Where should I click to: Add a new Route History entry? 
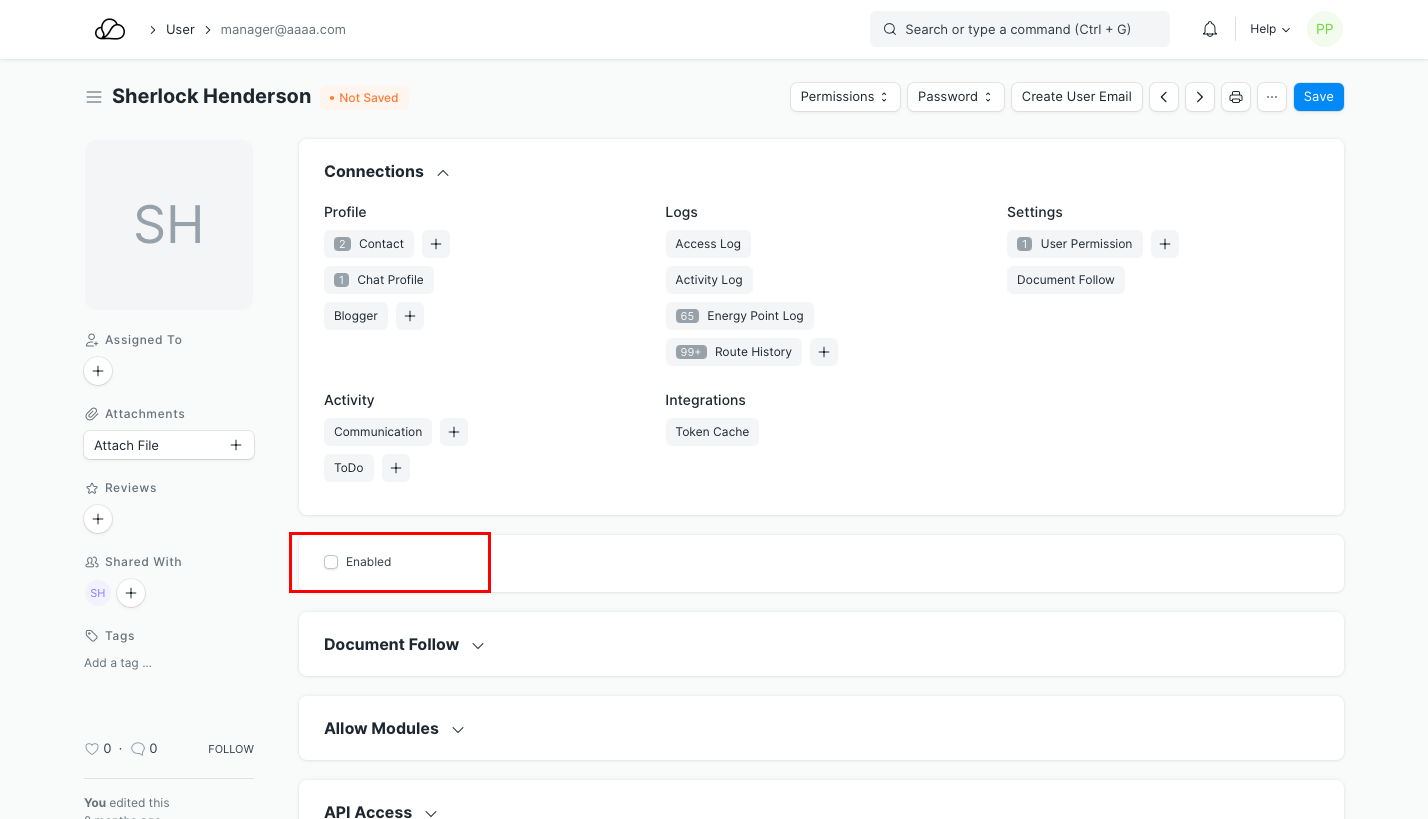823,352
